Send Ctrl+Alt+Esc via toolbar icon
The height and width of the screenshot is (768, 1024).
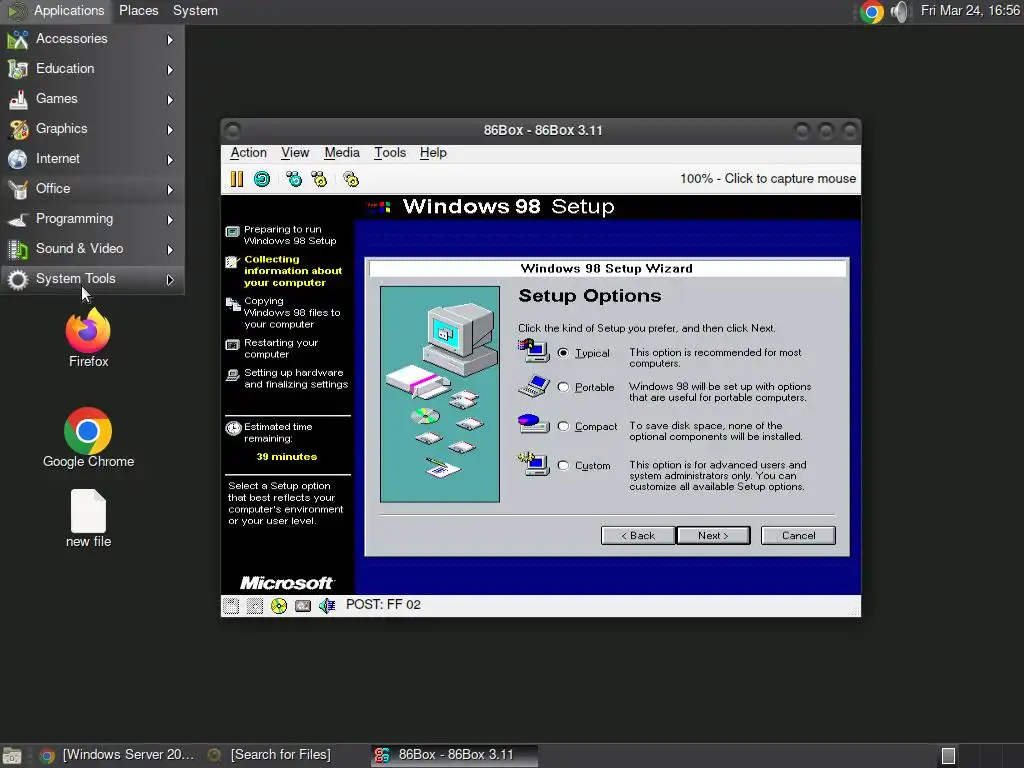[319, 179]
